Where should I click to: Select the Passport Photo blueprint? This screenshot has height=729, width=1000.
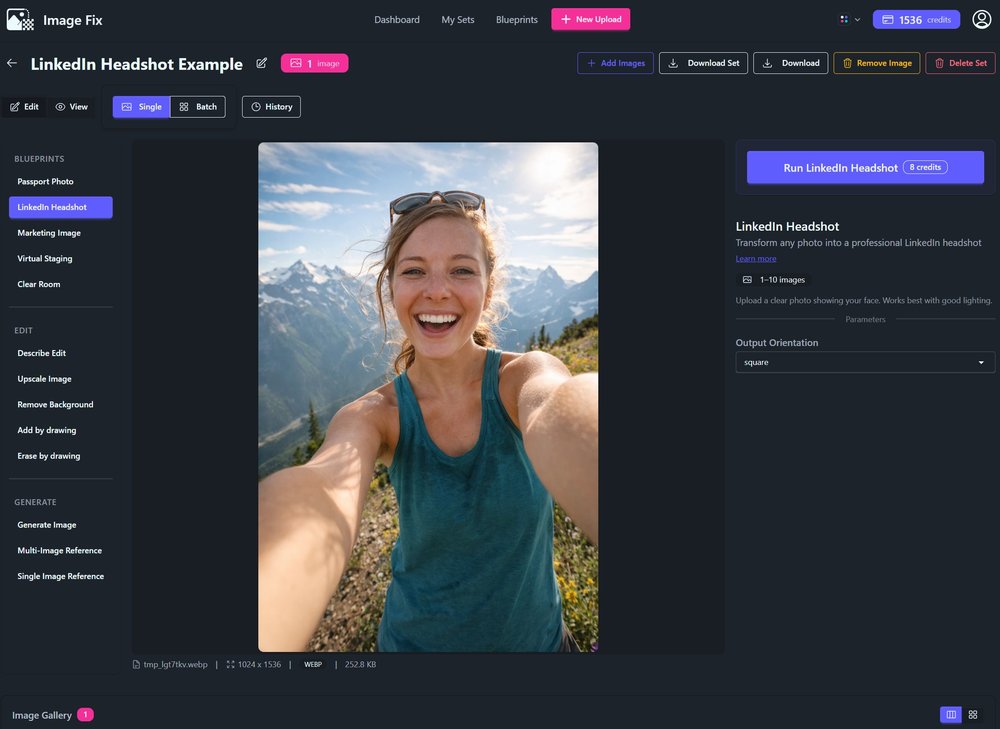coord(45,182)
